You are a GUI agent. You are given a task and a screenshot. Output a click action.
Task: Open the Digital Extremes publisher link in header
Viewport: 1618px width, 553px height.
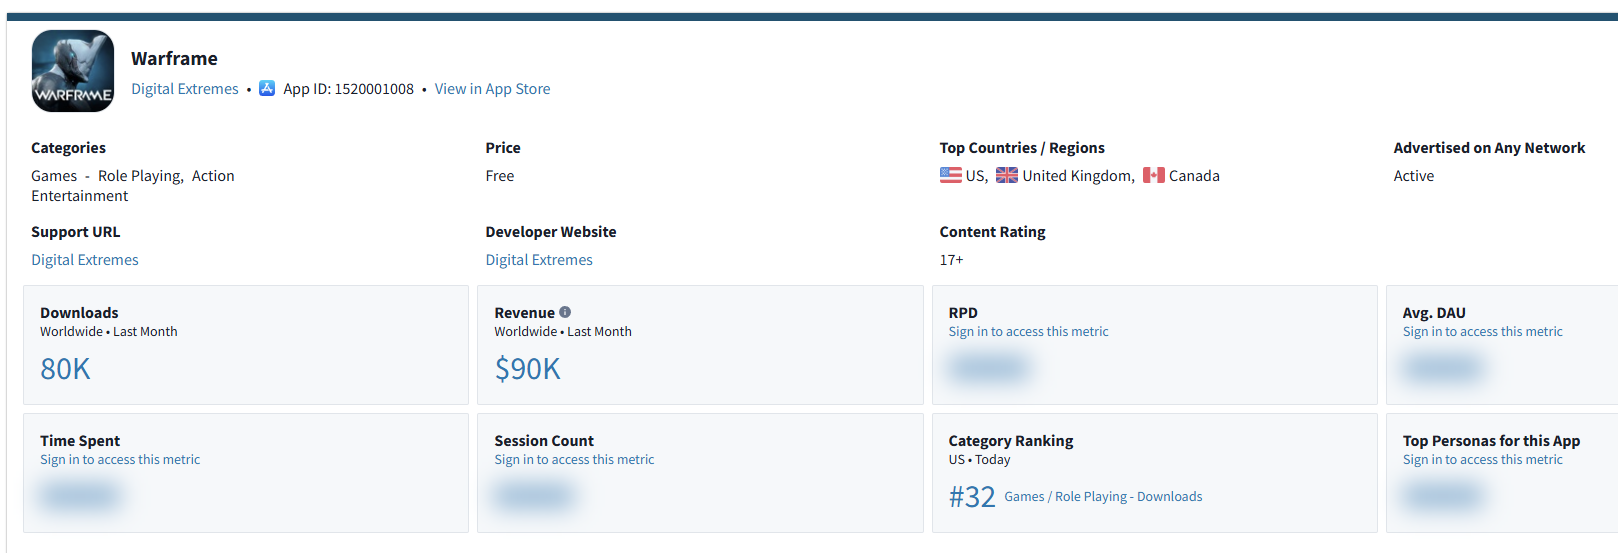(185, 89)
